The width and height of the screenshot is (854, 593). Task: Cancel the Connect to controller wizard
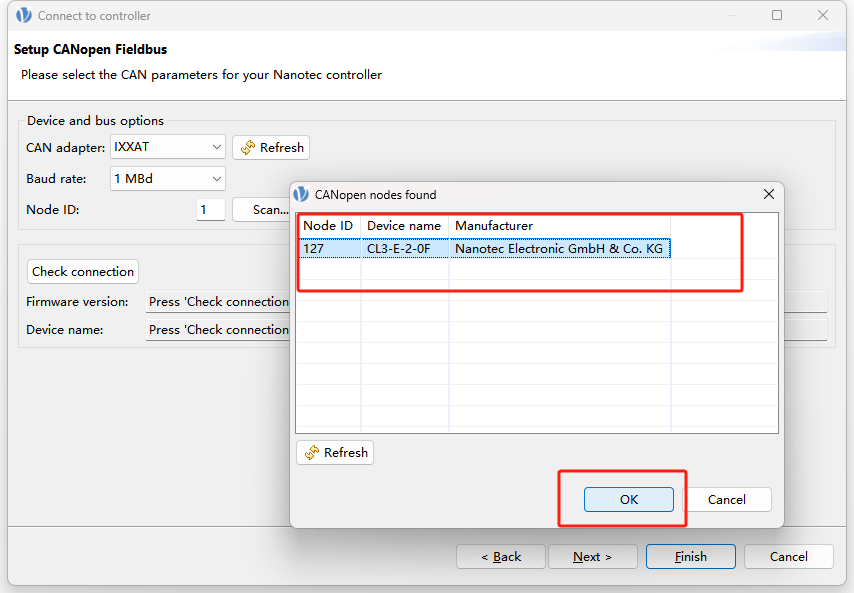[x=789, y=557]
